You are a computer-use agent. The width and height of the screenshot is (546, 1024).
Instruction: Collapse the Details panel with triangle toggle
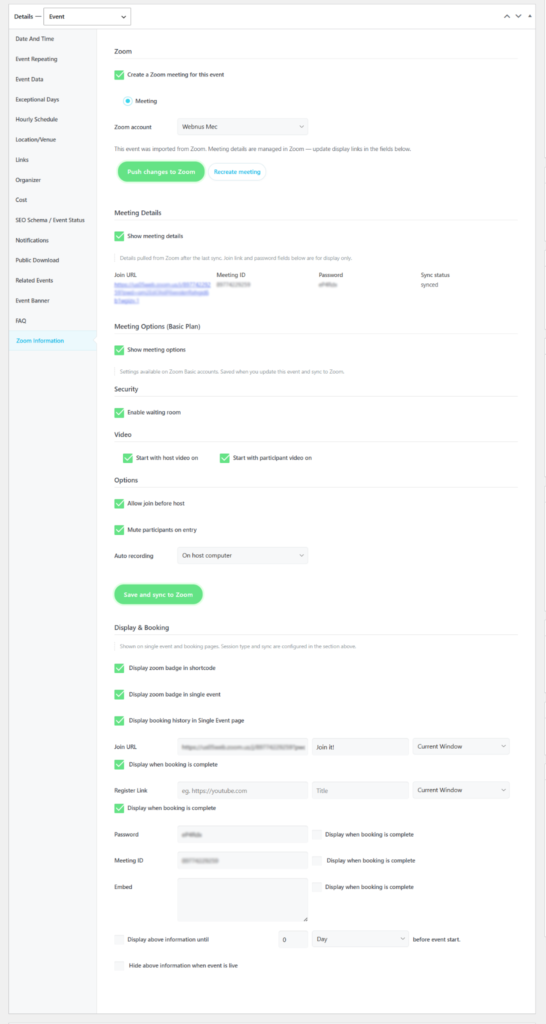530,16
